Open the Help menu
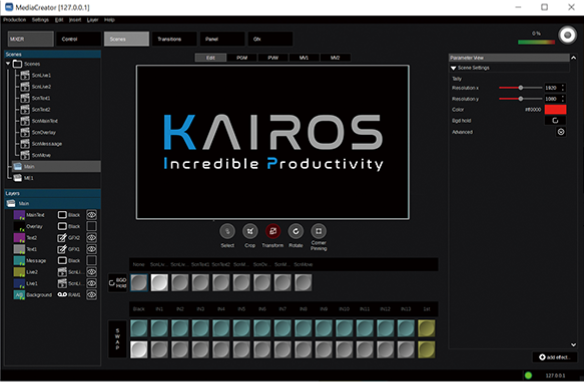This screenshot has height=390, width=584. click(x=109, y=20)
